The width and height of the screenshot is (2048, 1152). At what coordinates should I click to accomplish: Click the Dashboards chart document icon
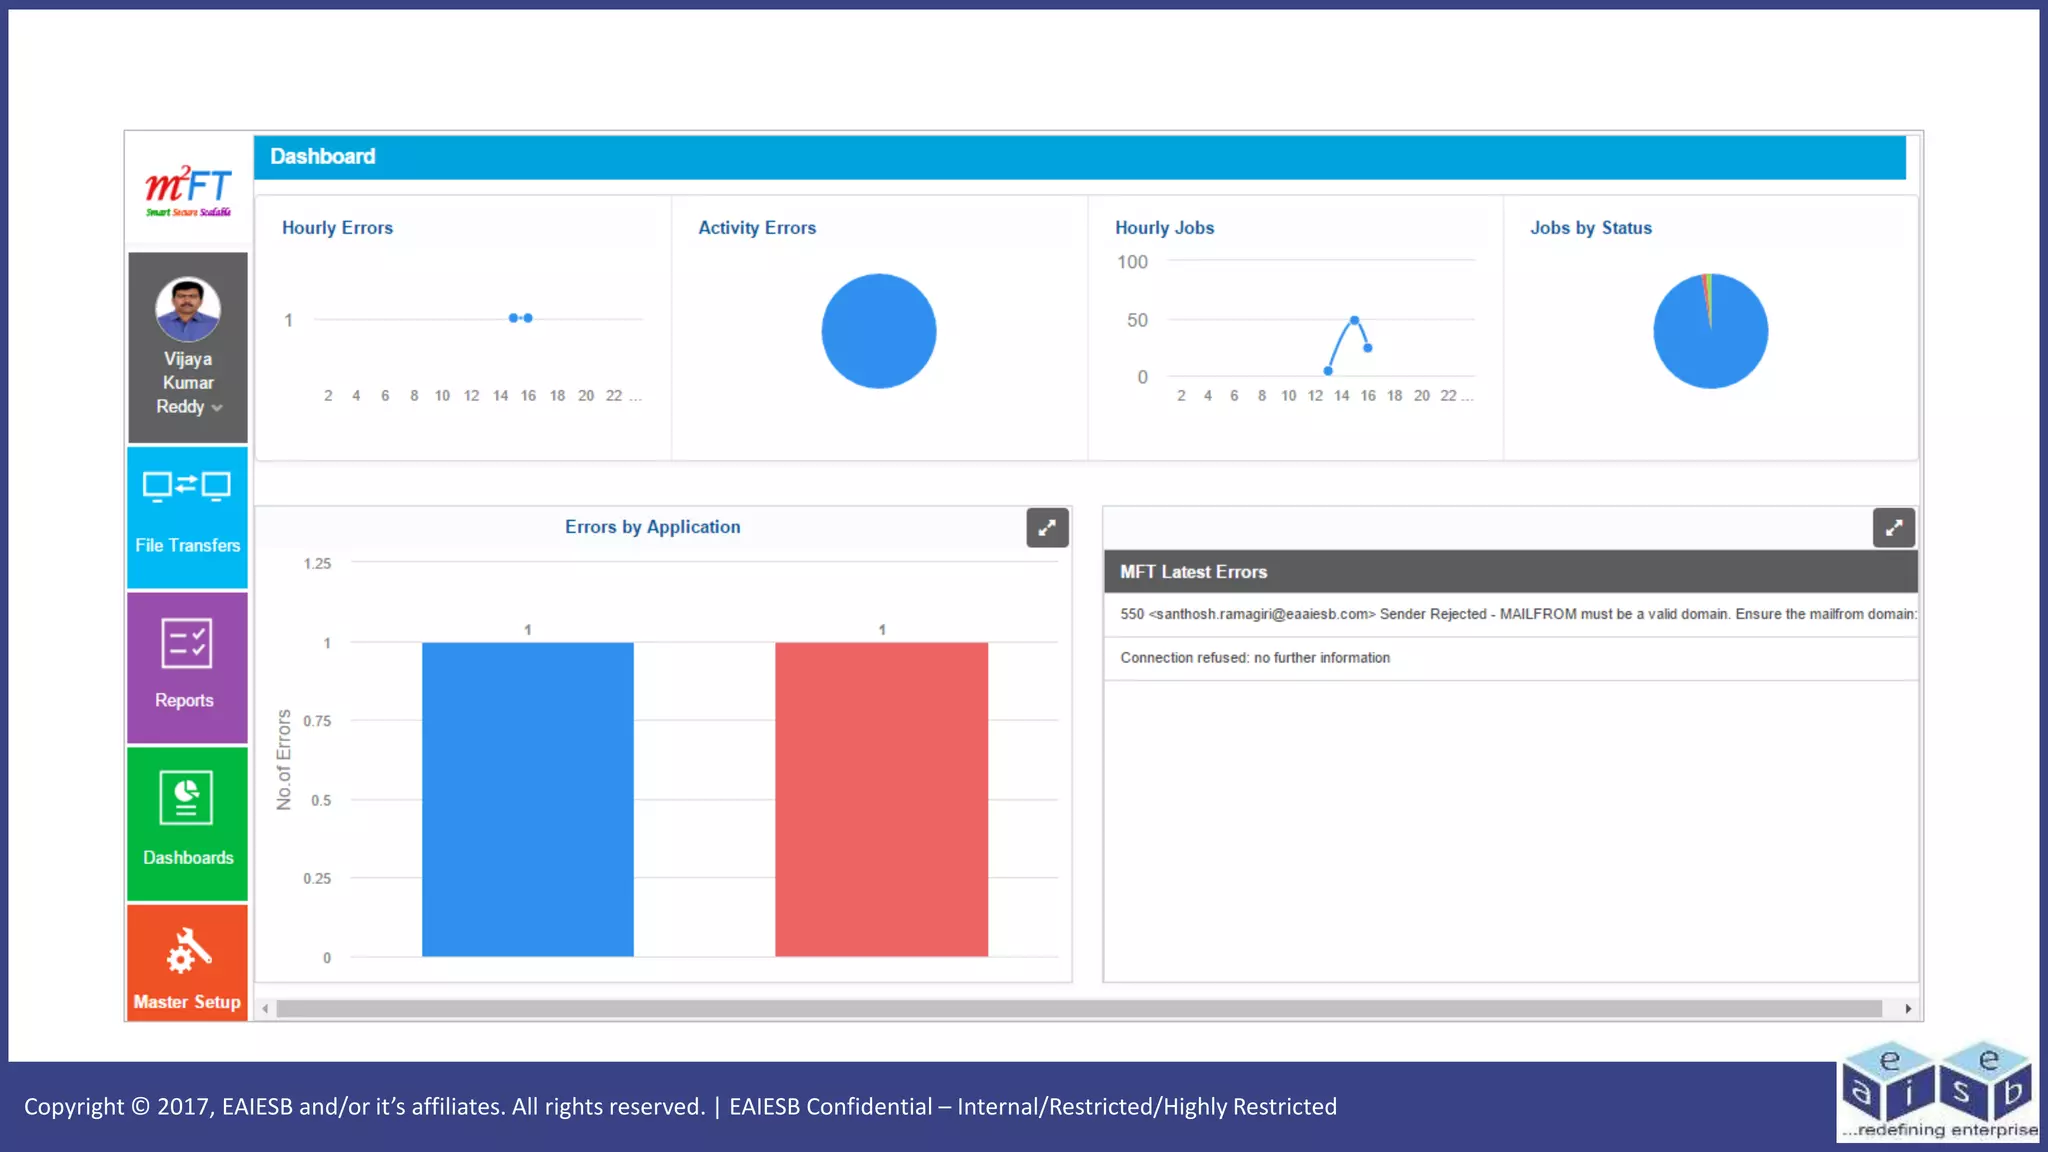coord(187,798)
